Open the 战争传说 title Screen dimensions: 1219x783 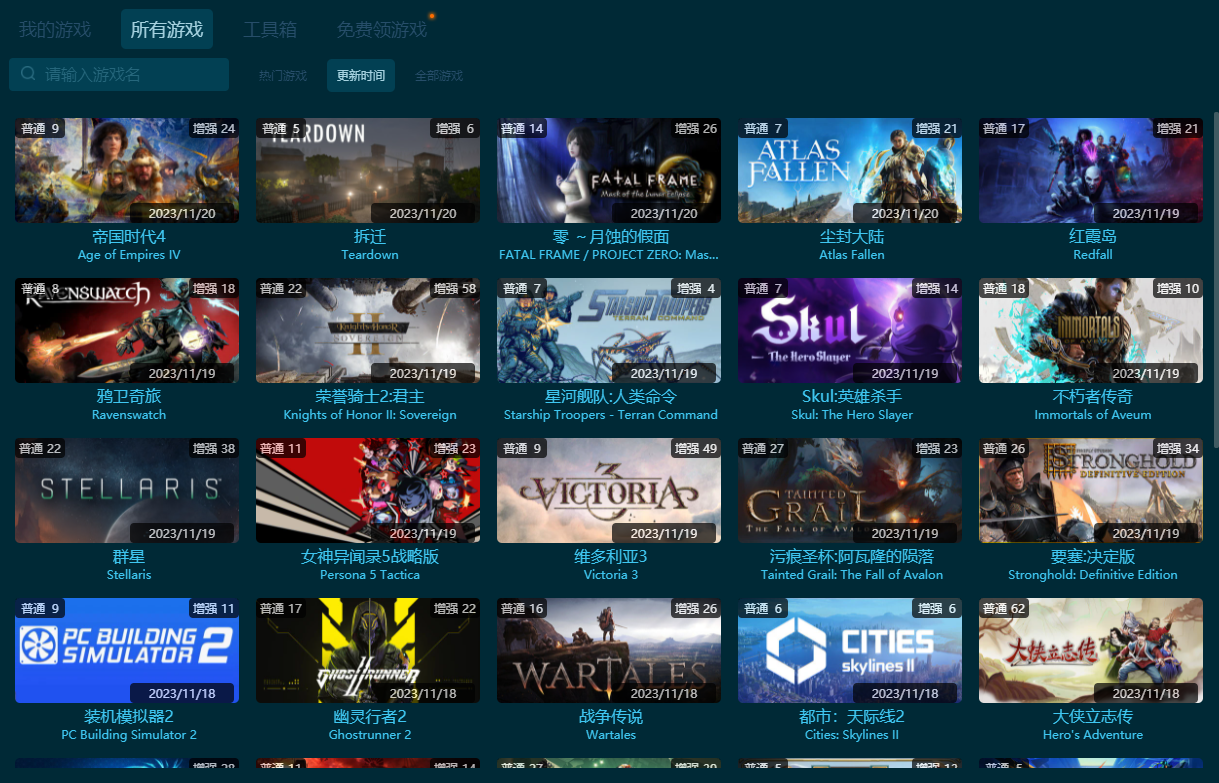[611, 717]
